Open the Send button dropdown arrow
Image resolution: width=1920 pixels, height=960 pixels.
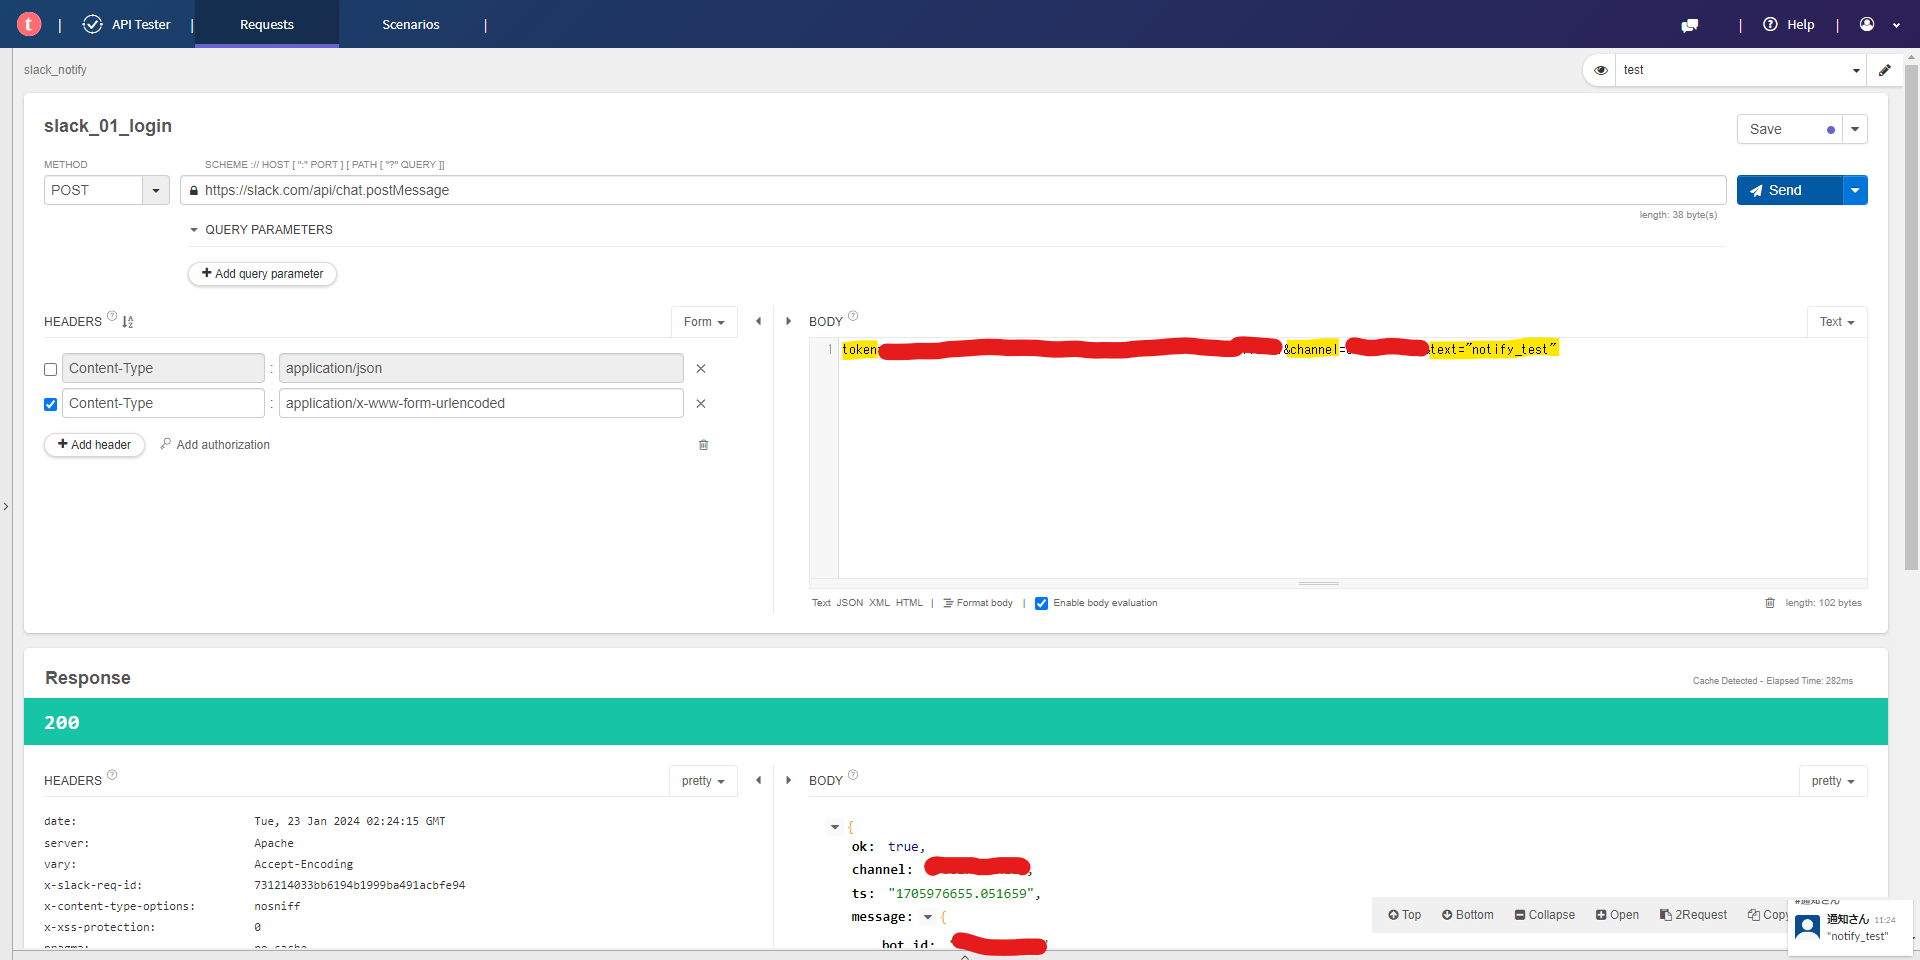[x=1855, y=190]
